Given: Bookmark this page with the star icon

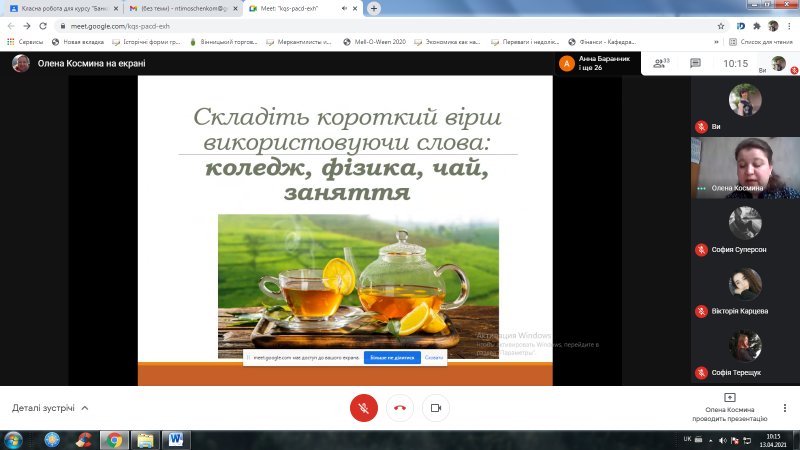Looking at the screenshot, I should coord(721,26).
